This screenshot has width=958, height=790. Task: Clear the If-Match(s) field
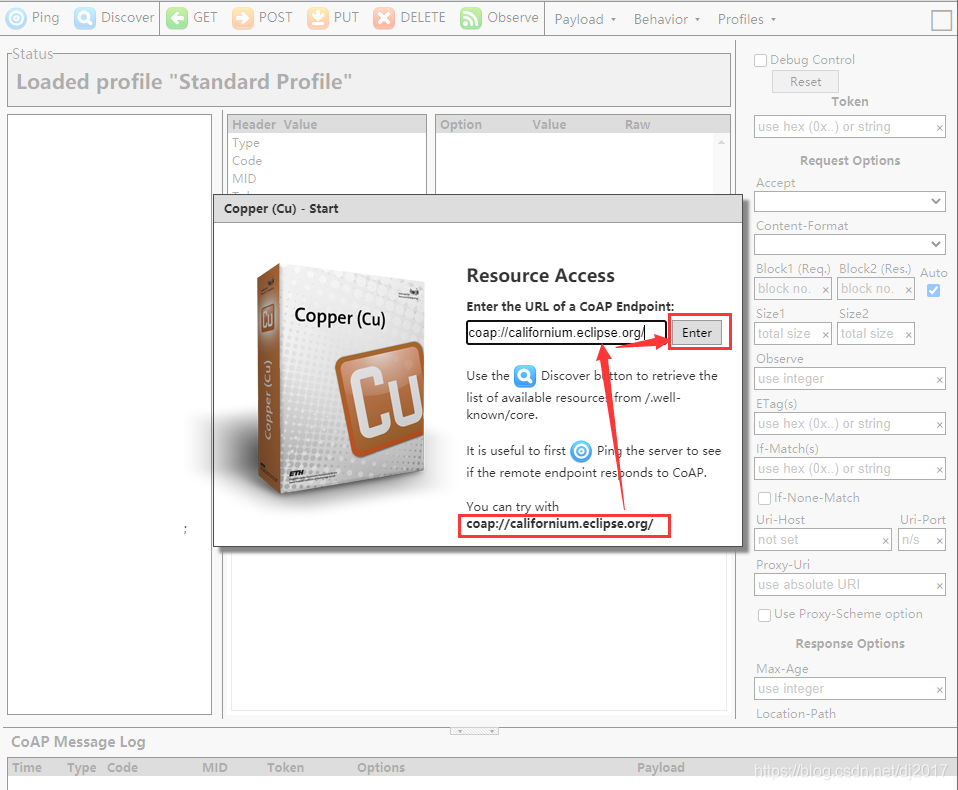[x=939, y=470]
